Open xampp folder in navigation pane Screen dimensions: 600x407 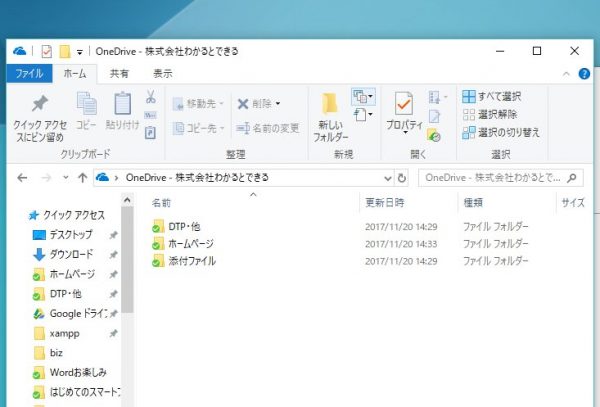point(57,333)
